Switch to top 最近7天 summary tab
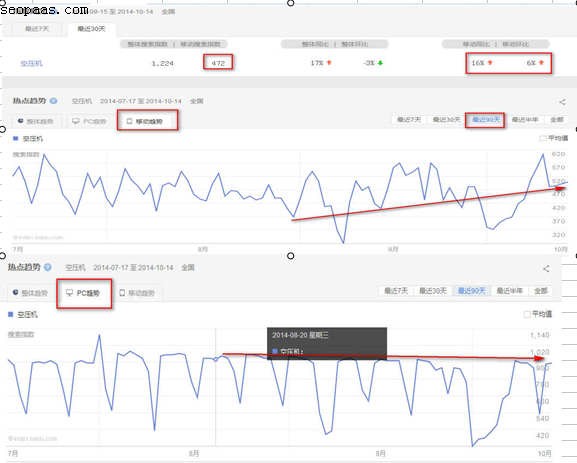The width and height of the screenshot is (577, 463). 37,29
